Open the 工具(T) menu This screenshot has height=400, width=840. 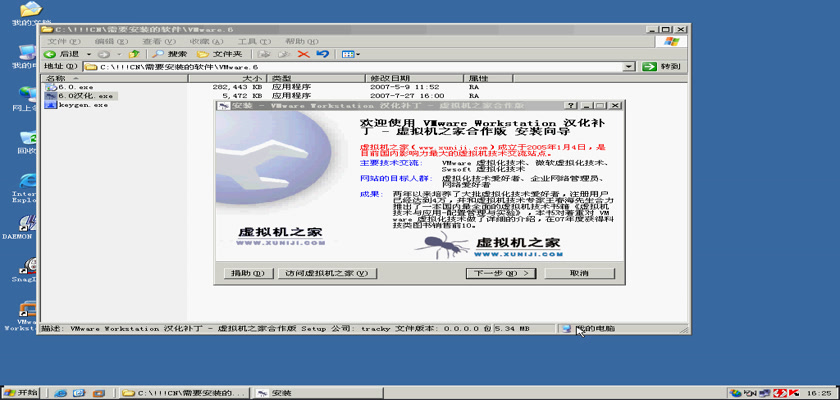click(254, 41)
